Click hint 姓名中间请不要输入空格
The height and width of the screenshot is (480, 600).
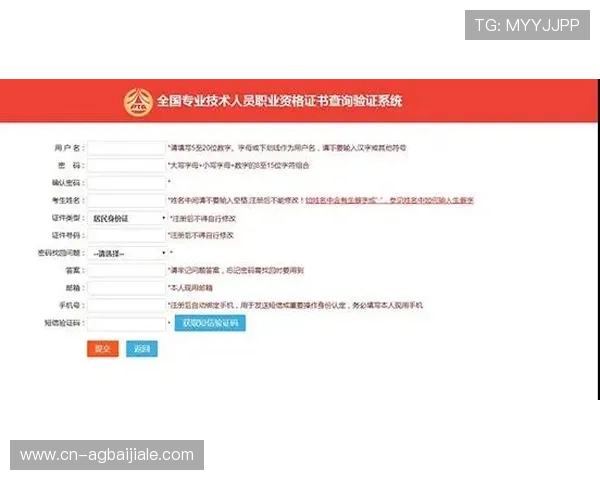coord(236,200)
